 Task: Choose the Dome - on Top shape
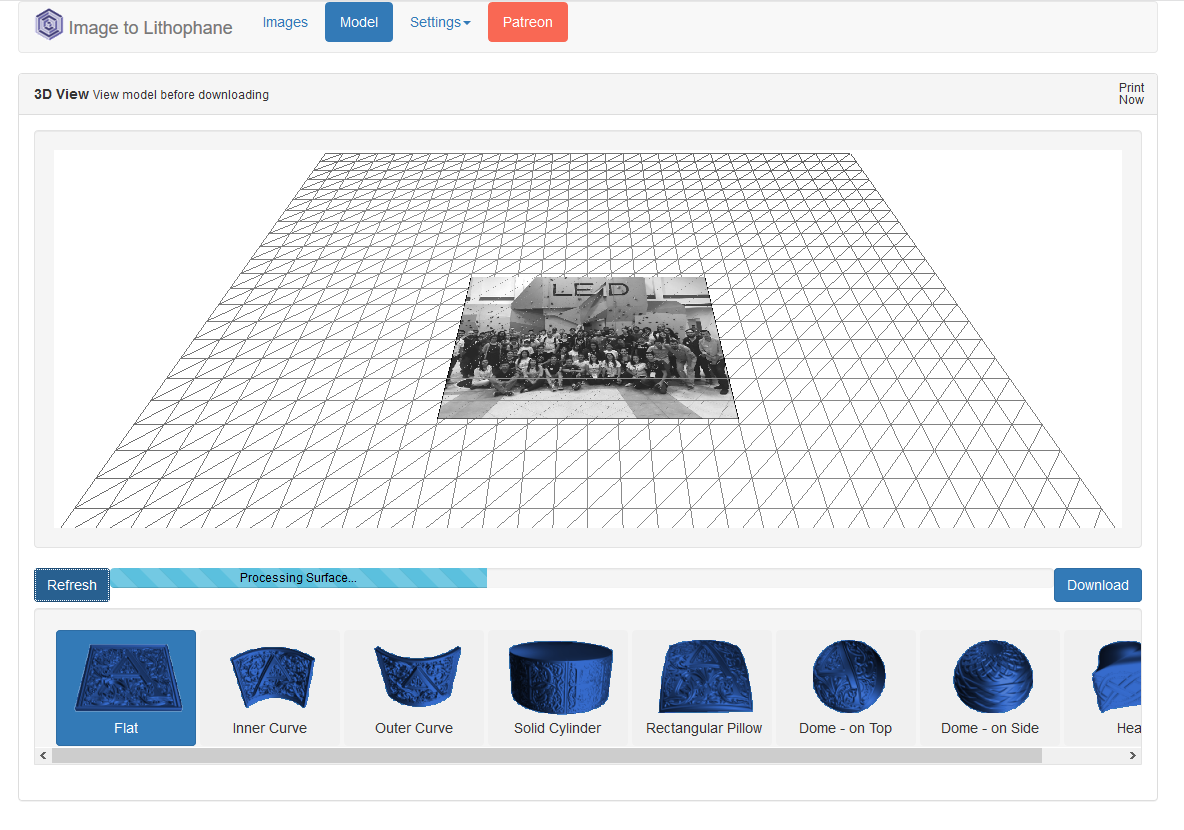tap(845, 688)
